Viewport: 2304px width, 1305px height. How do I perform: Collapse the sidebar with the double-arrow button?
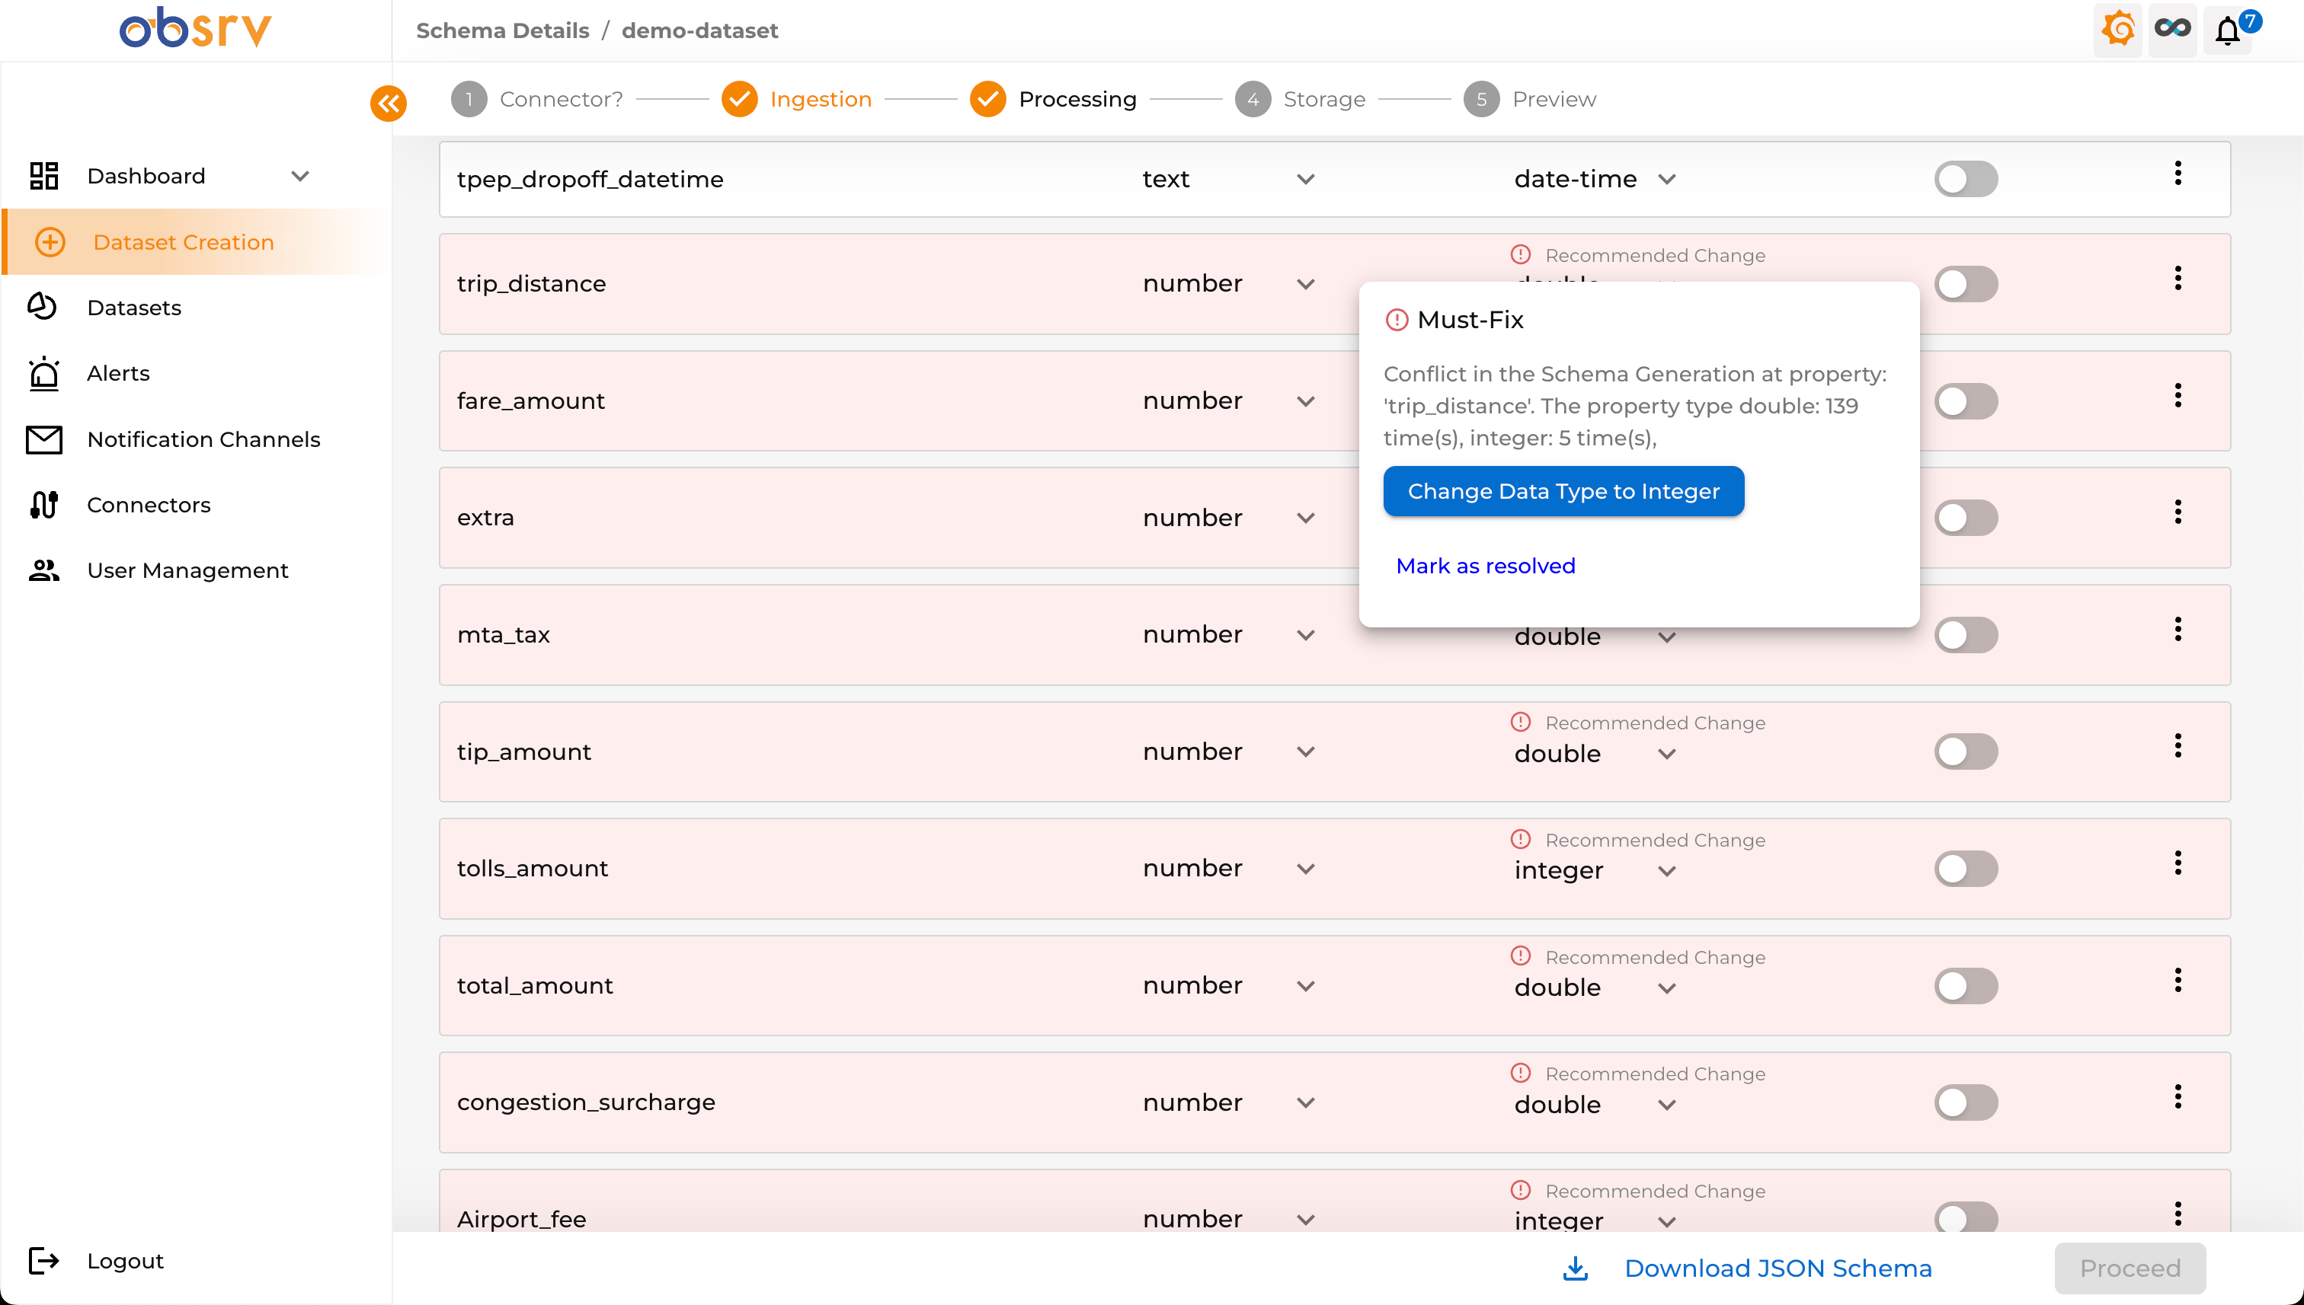click(388, 103)
